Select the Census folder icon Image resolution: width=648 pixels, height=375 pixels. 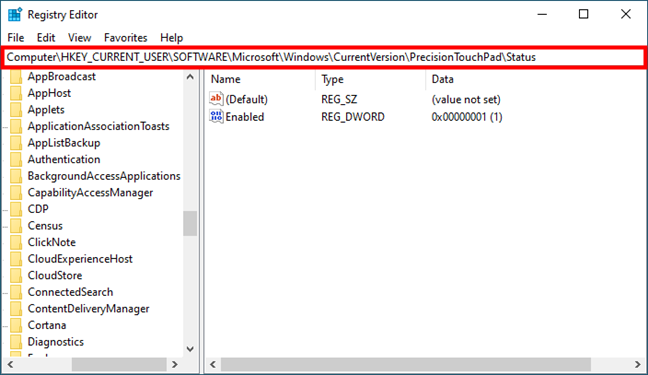tap(16, 226)
